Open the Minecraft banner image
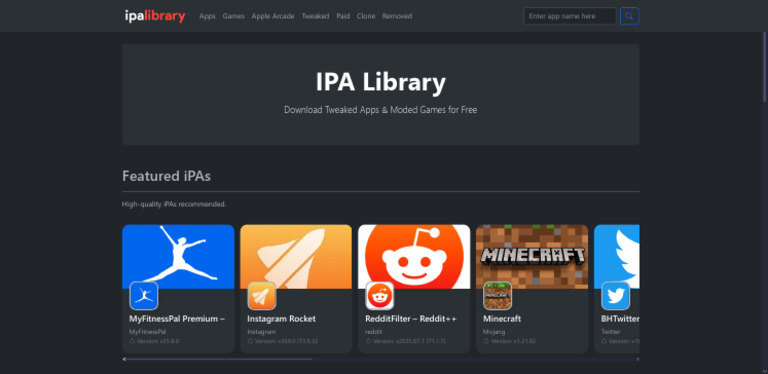The image size is (768, 374). (x=532, y=256)
